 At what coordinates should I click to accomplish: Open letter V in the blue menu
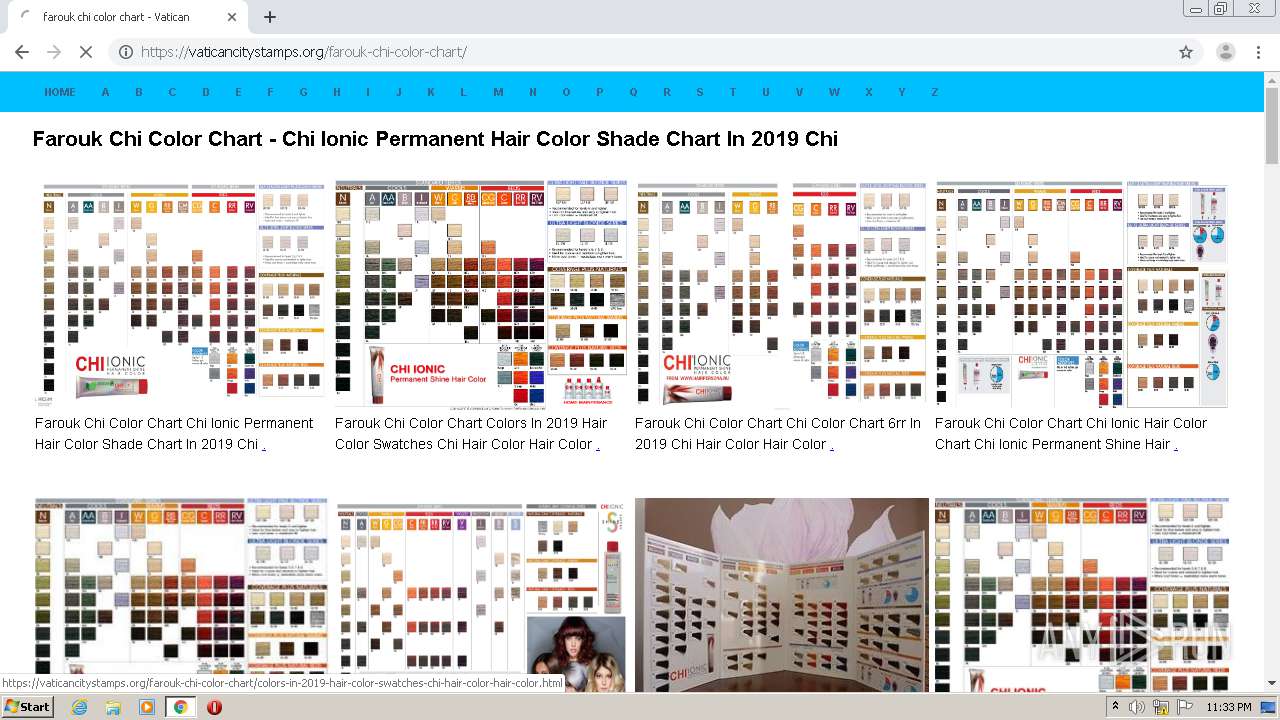point(799,92)
